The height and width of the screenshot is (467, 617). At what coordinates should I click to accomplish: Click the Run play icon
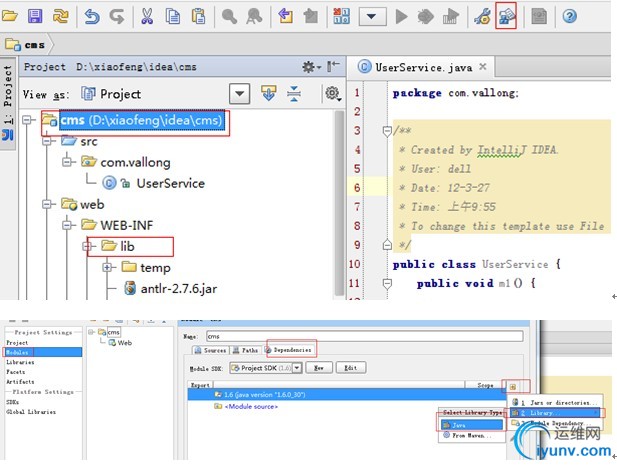pos(401,17)
